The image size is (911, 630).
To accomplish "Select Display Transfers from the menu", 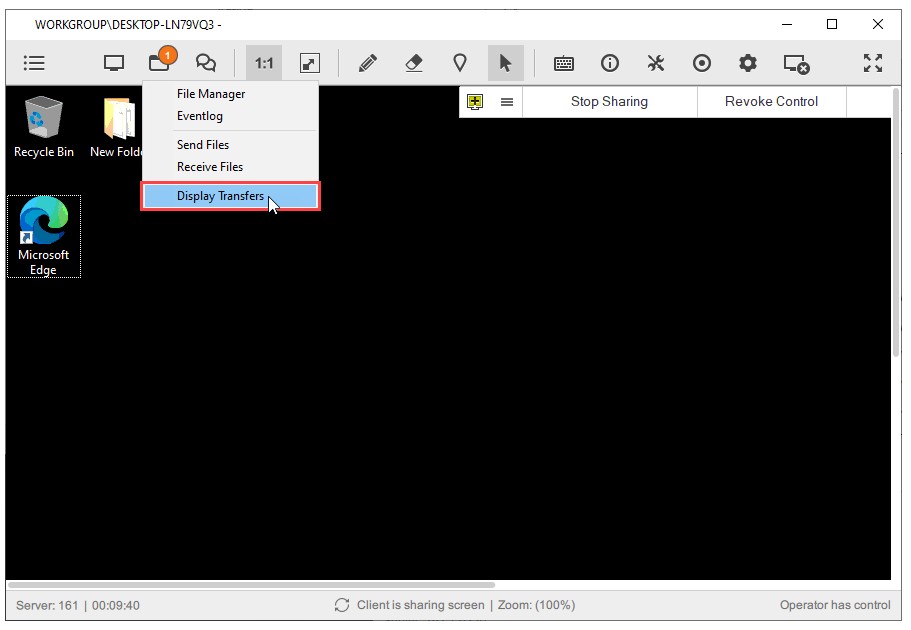I will tap(220, 195).
